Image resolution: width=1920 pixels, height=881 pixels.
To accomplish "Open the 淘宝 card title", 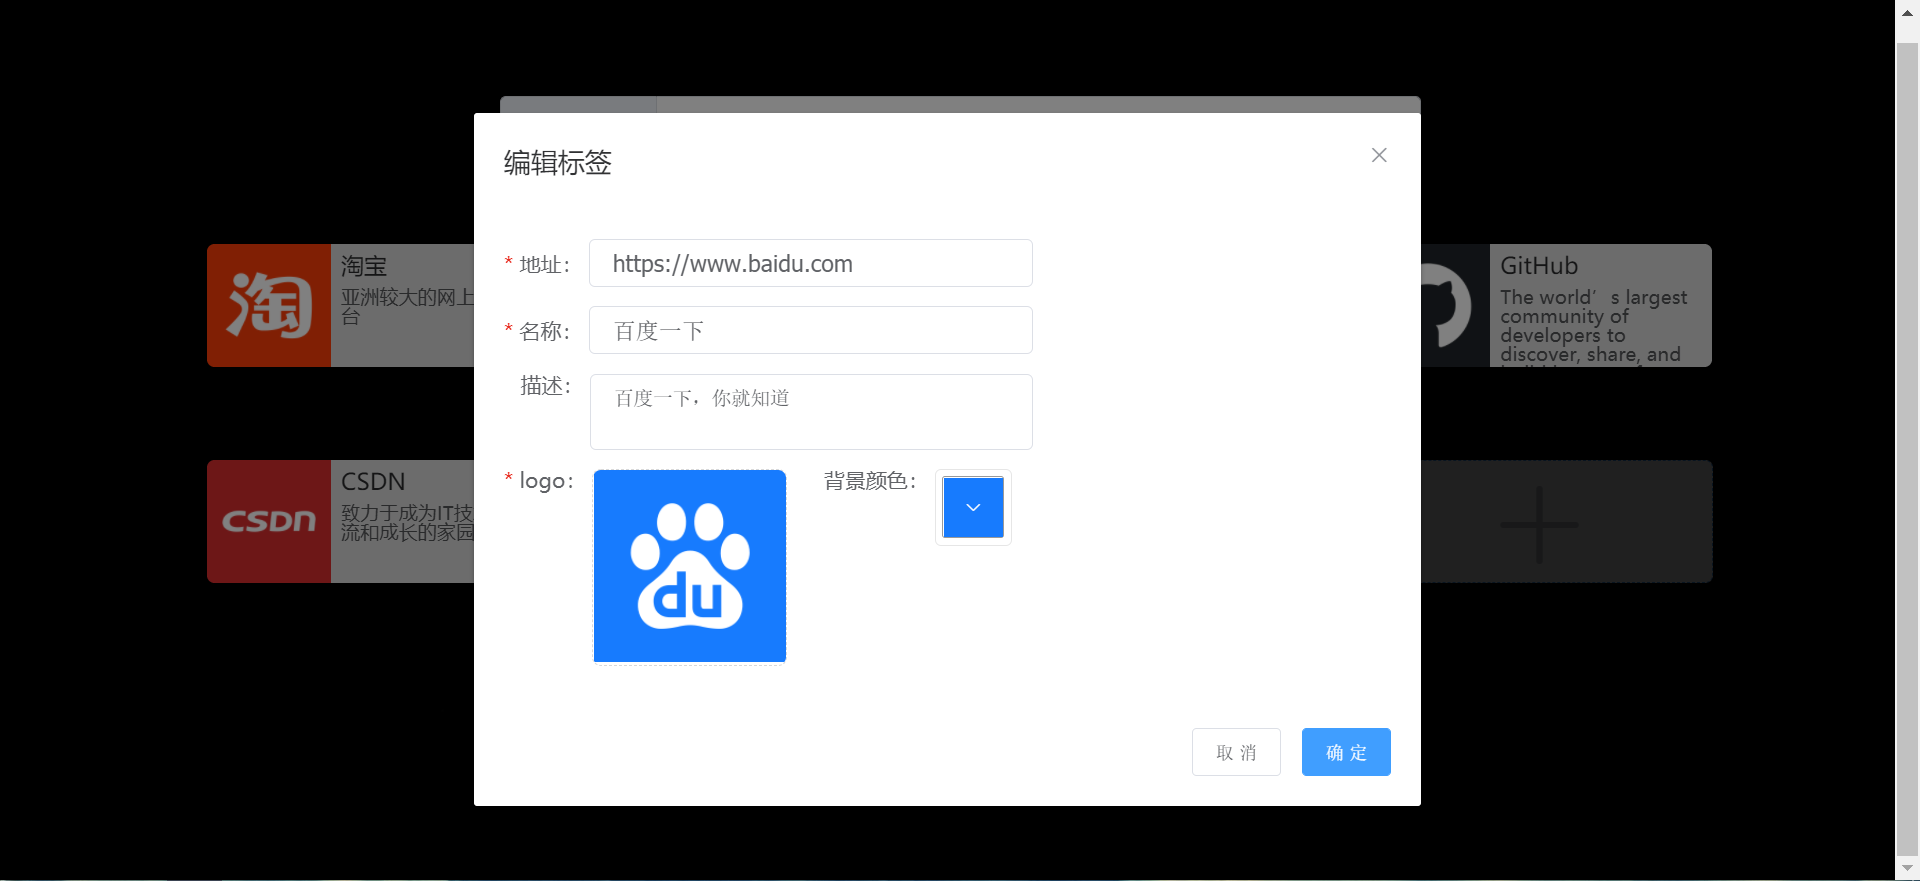I will (x=364, y=266).
